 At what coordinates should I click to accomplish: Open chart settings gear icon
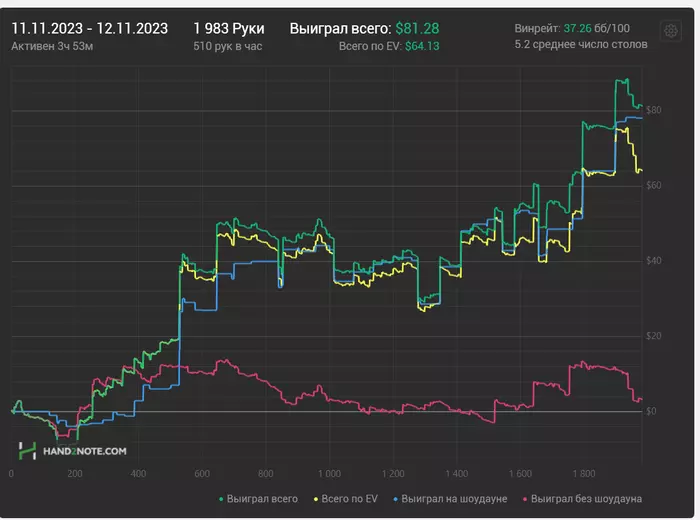670,31
